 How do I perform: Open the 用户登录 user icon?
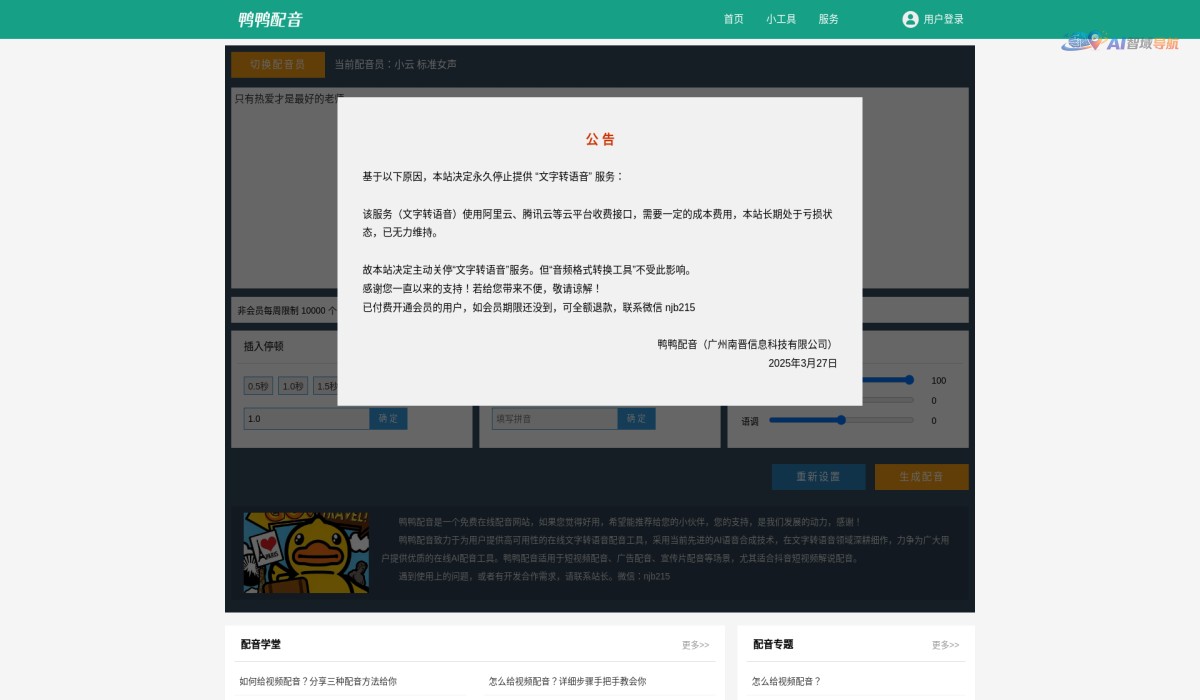909,18
